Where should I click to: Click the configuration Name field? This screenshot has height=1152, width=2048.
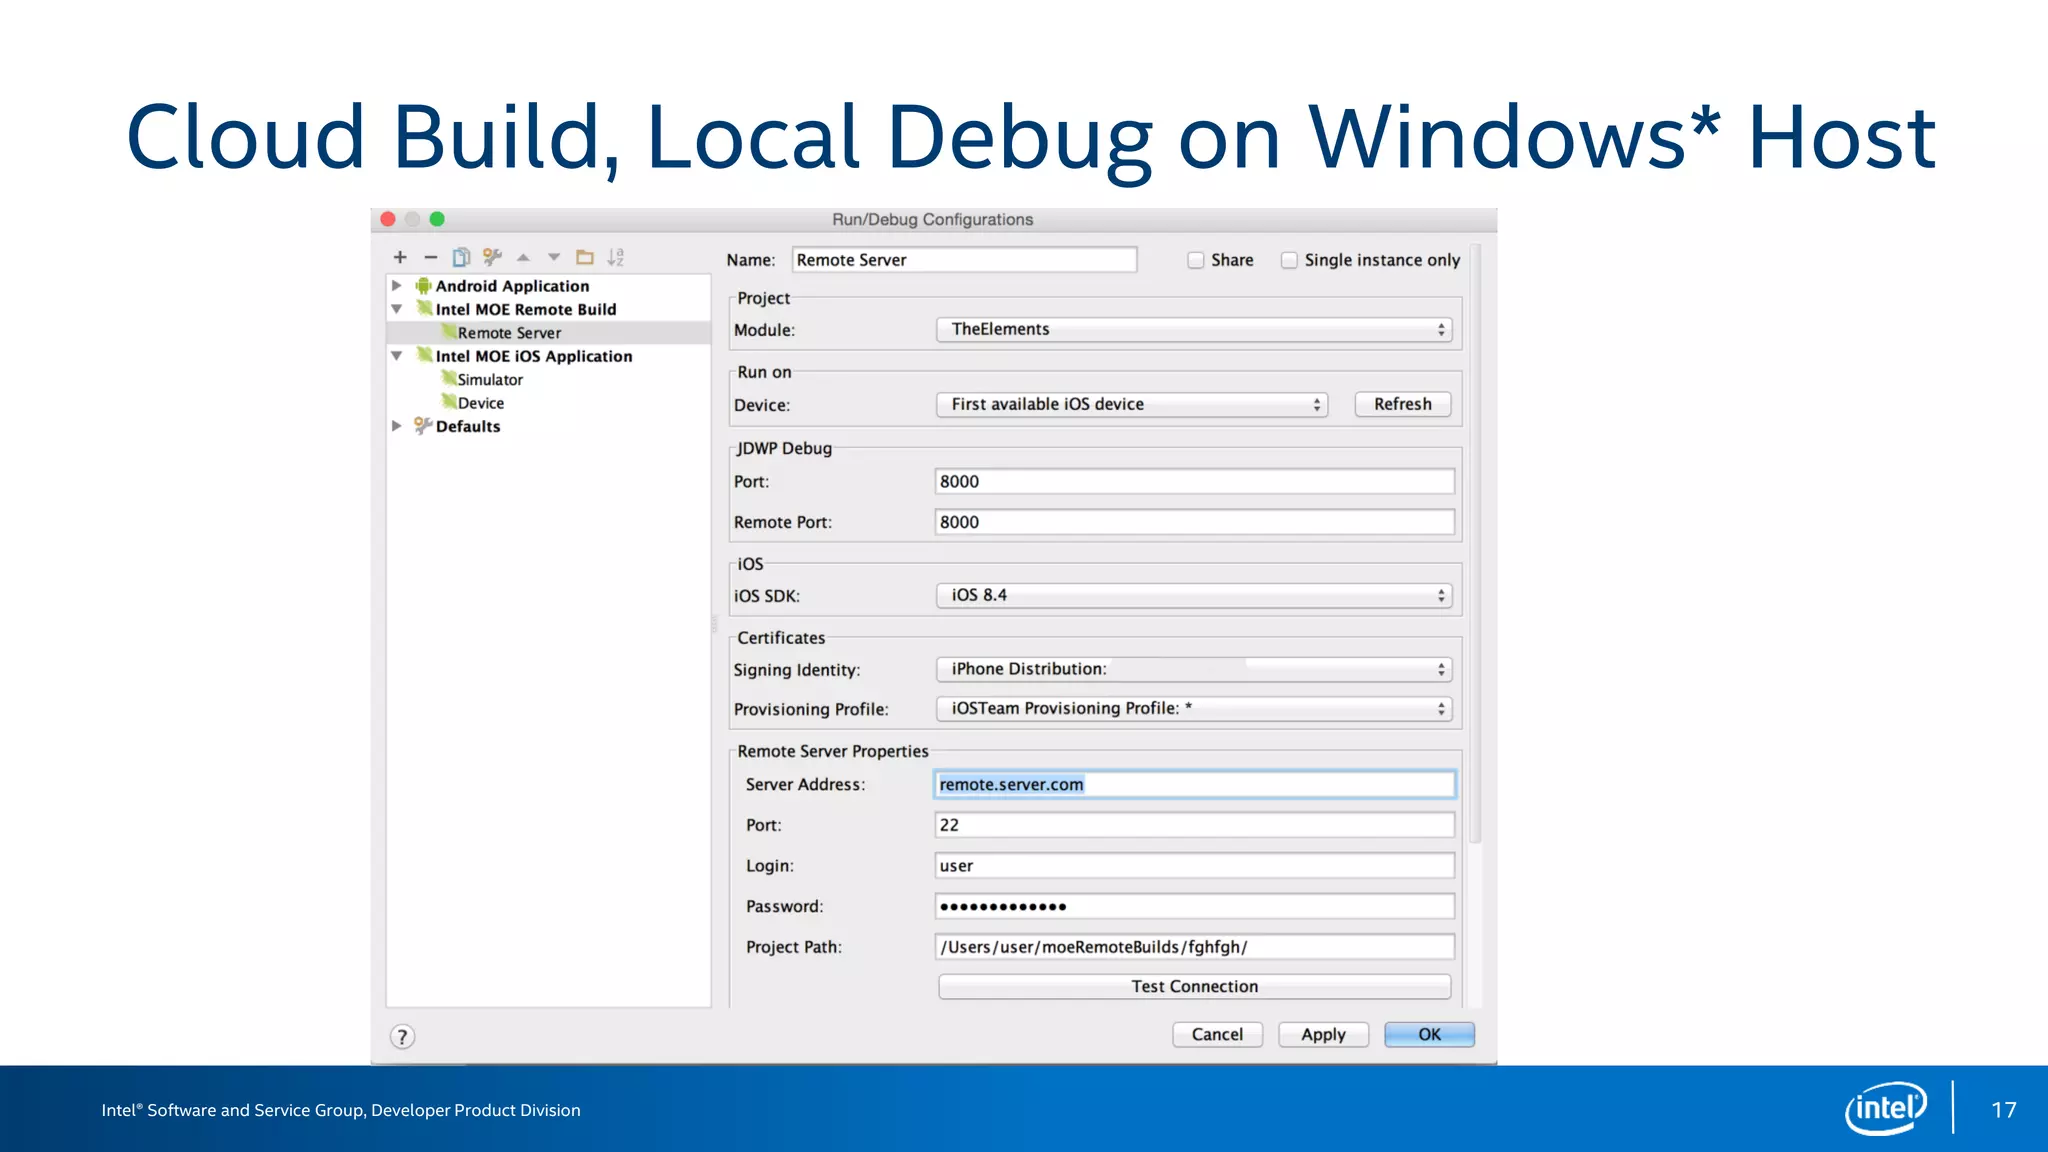pos(964,260)
